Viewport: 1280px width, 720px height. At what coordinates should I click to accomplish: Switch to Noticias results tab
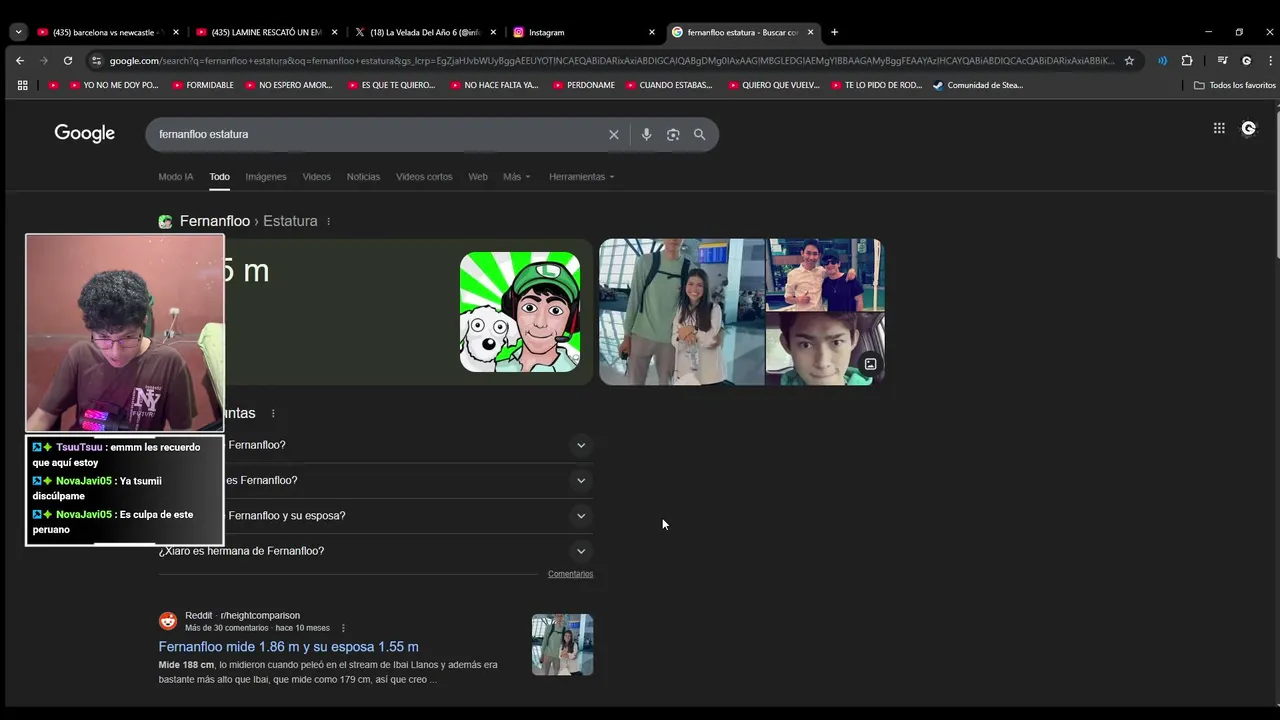(363, 177)
